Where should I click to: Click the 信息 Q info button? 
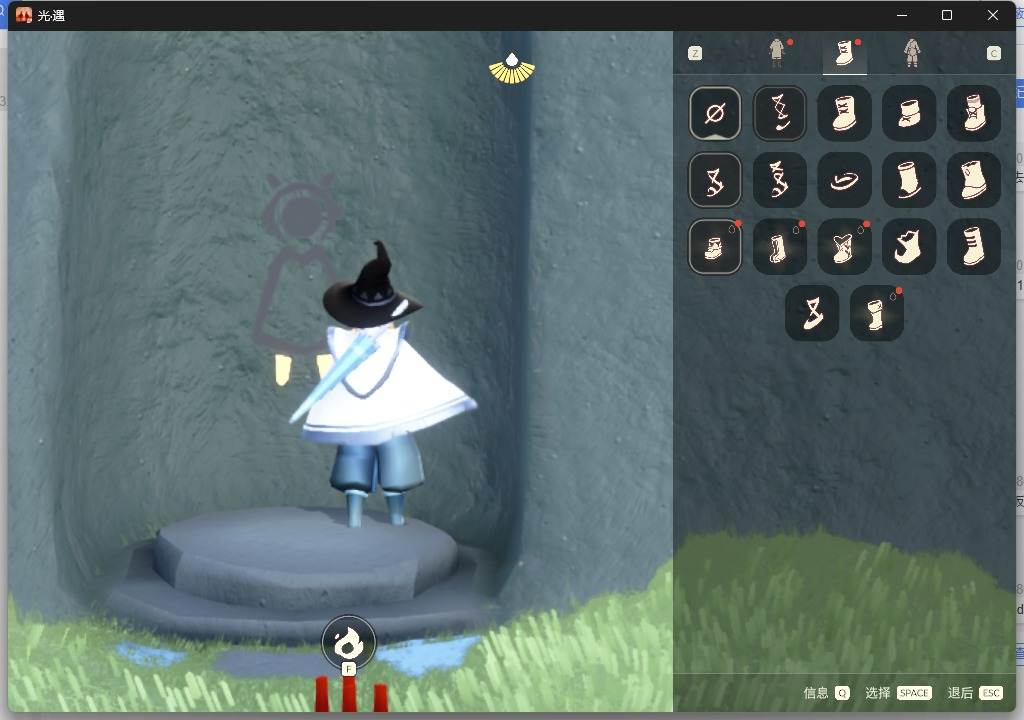(x=826, y=693)
